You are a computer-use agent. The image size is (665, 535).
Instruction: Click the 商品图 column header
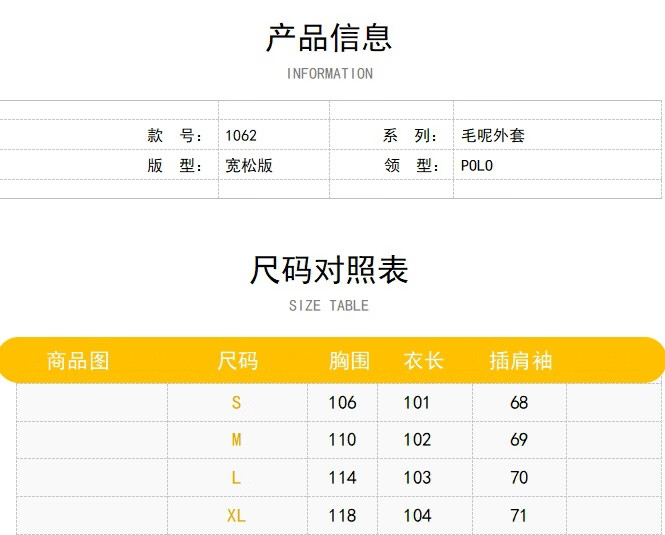tap(78, 361)
